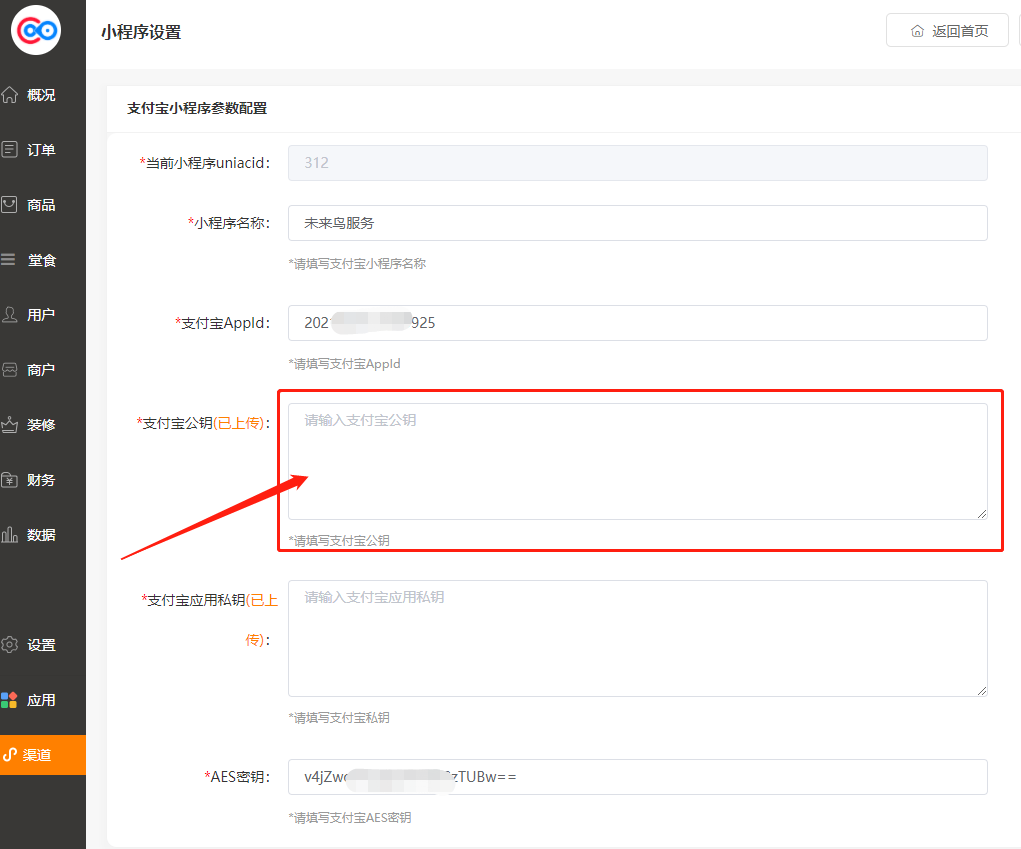Open the 商品 products icon
The width and height of the screenshot is (1021, 849).
click(10, 205)
